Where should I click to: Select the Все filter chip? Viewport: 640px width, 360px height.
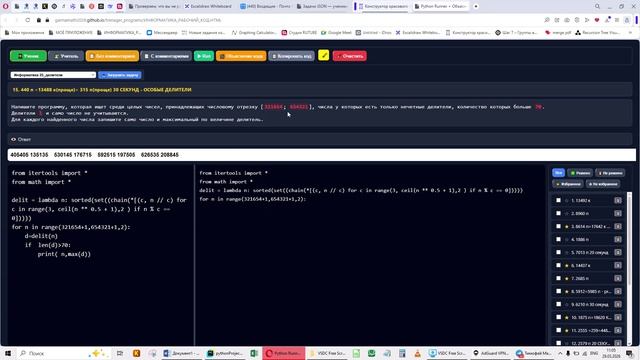click(558, 173)
